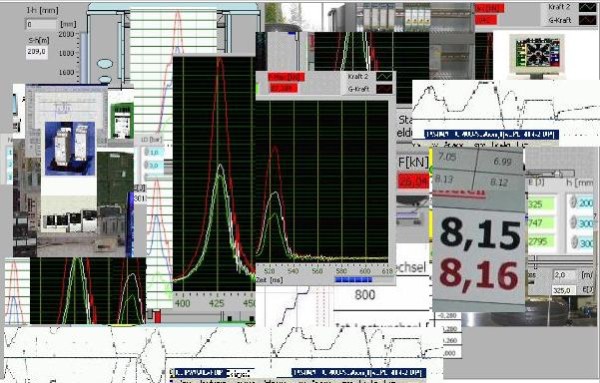Click the vertical level gauge near 2000
The height and width of the screenshot is (383, 600).
pyautogui.click(x=84, y=57)
